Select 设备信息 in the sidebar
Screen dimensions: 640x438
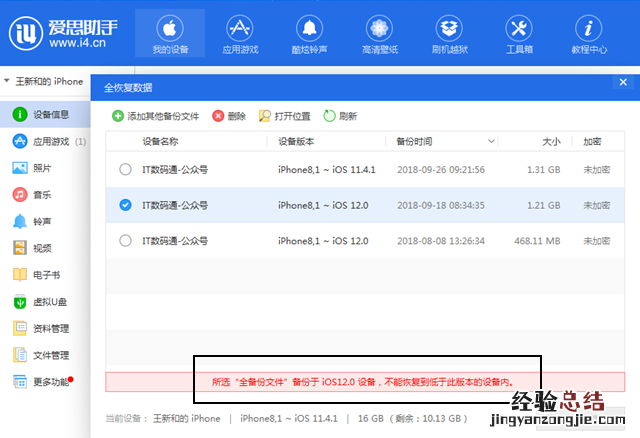pos(45,114)
